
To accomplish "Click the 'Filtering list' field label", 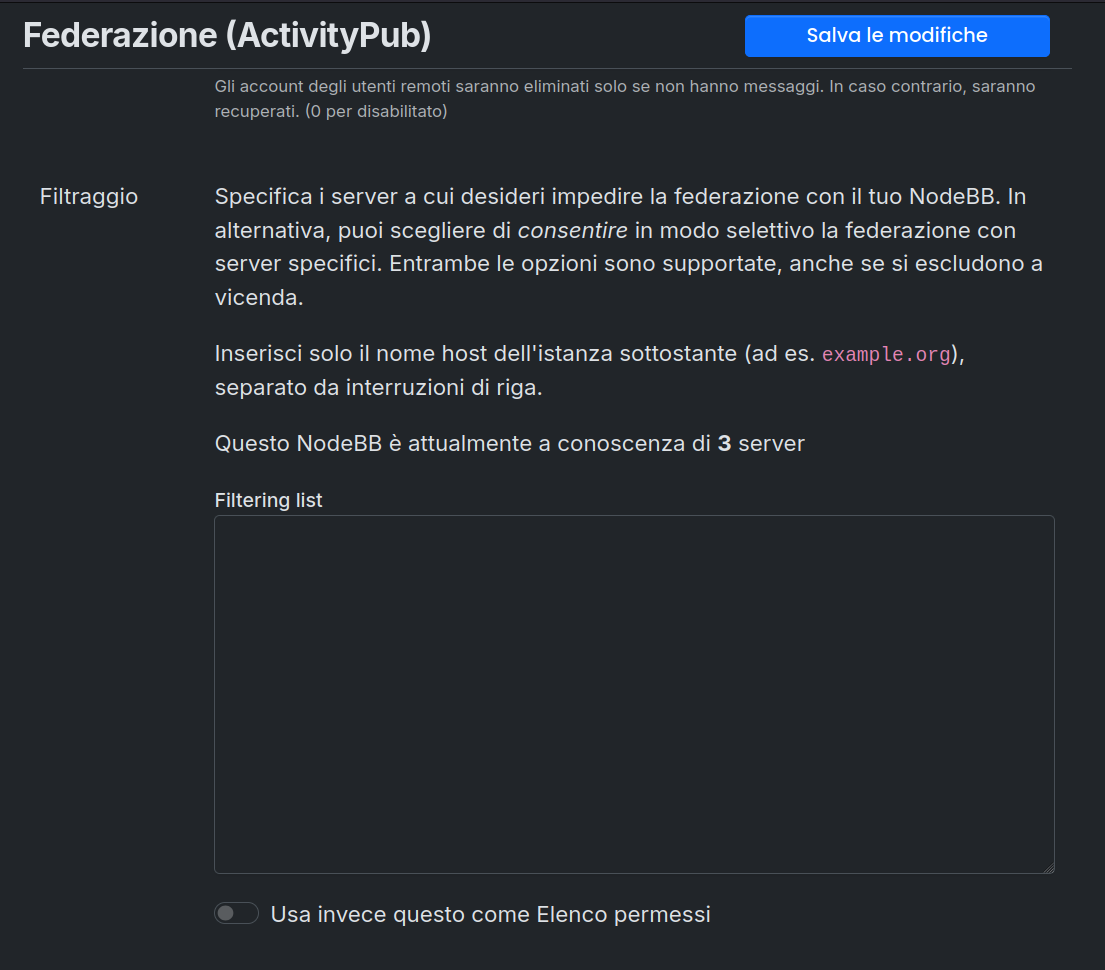I will [268, 500].
